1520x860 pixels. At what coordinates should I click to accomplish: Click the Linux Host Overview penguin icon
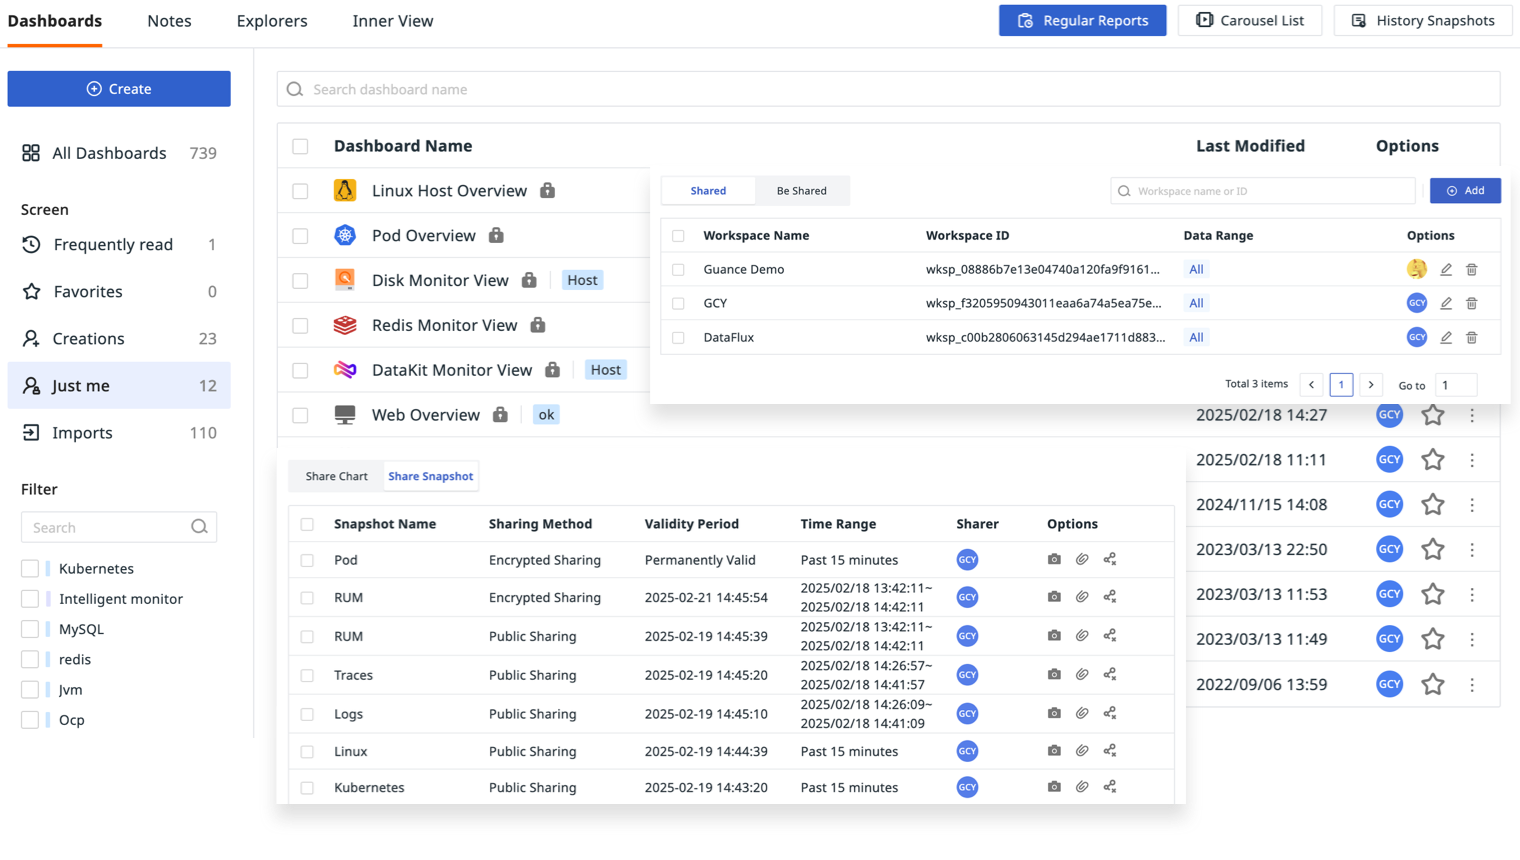pos(345,190)
